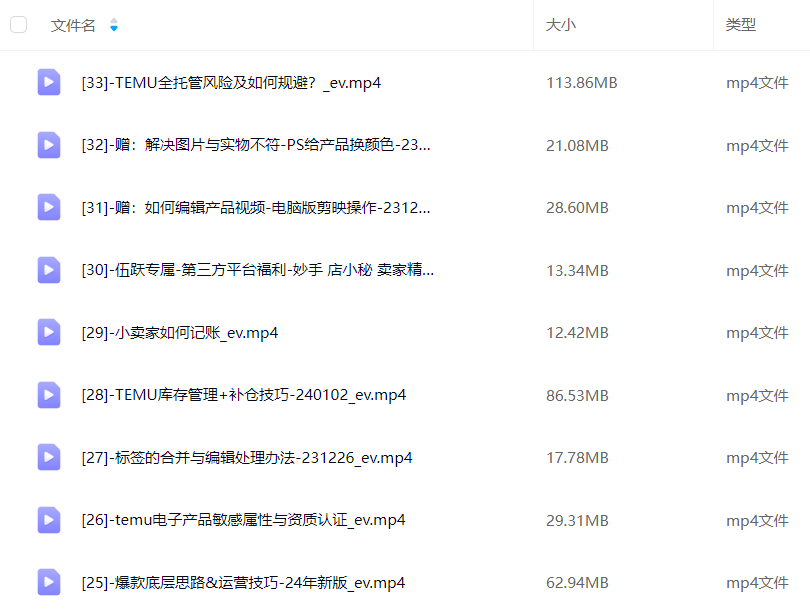
Task: Click video icon for [33]-TEMU全托管风险 file
Action: 49,82
